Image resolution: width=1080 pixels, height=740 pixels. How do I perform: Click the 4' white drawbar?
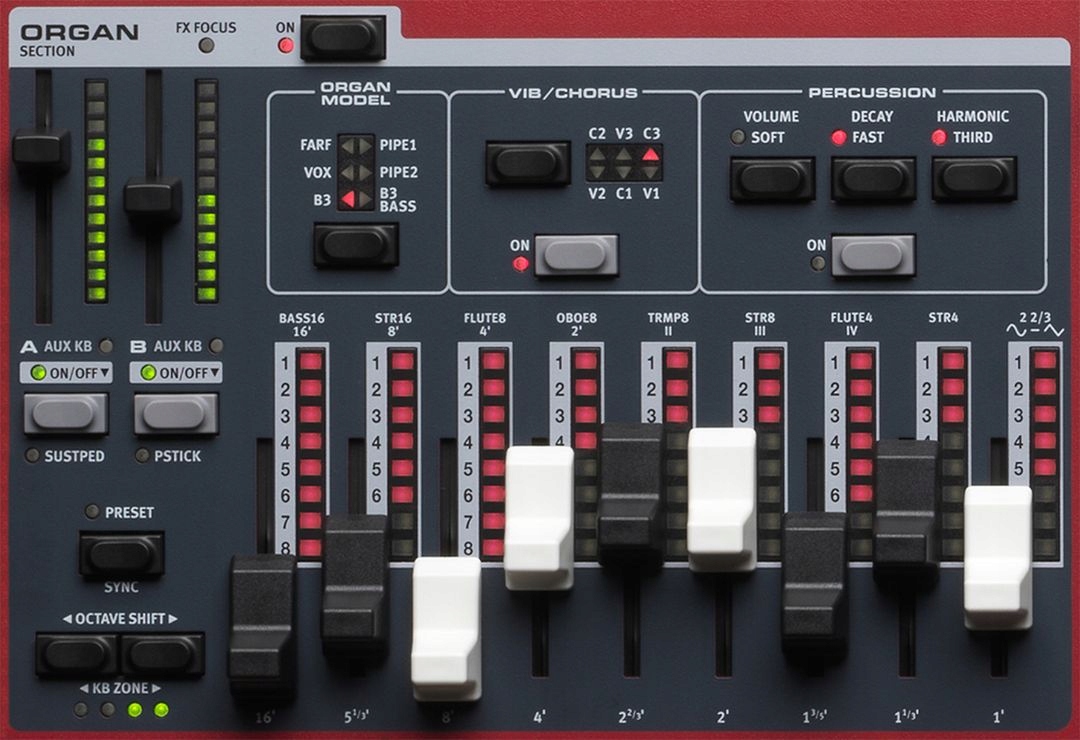click(539, 517)
